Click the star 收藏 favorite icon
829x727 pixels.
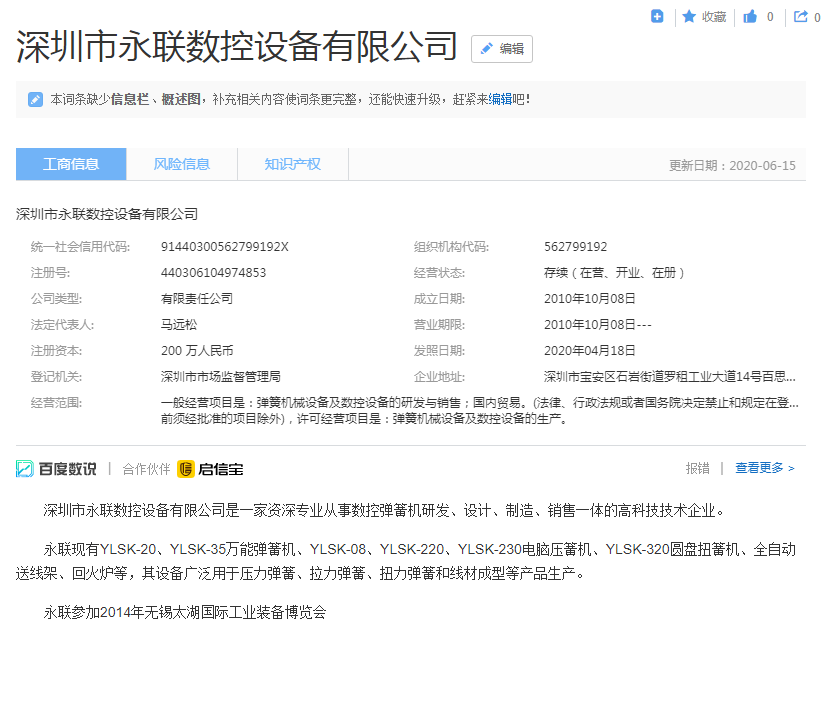click(x=689, y=16)
